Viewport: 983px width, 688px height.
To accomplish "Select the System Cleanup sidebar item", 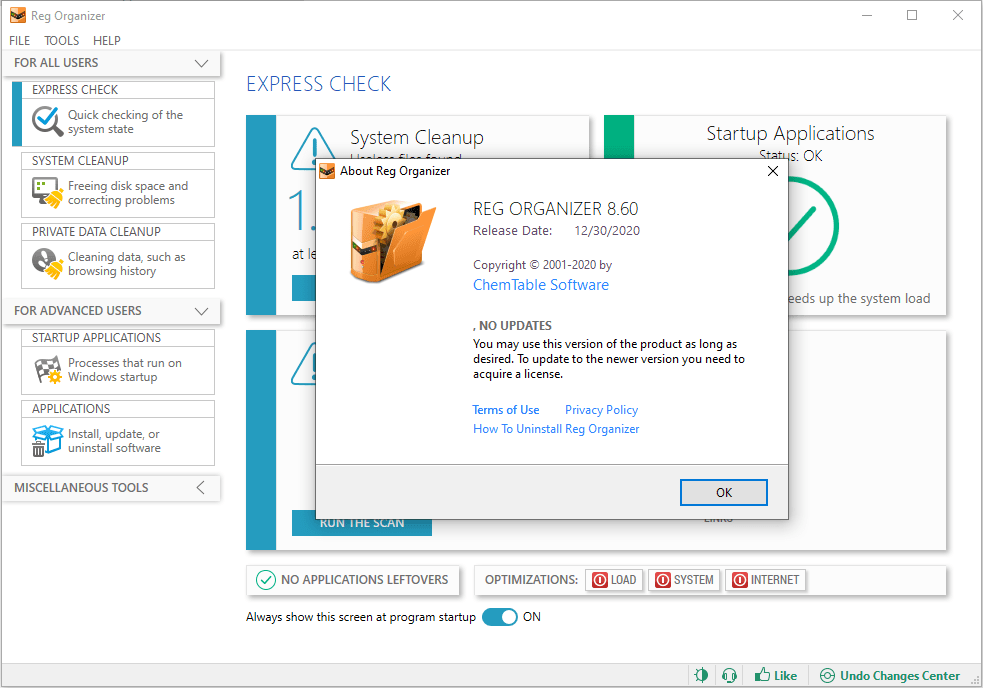I will click(x=118, y=184).
